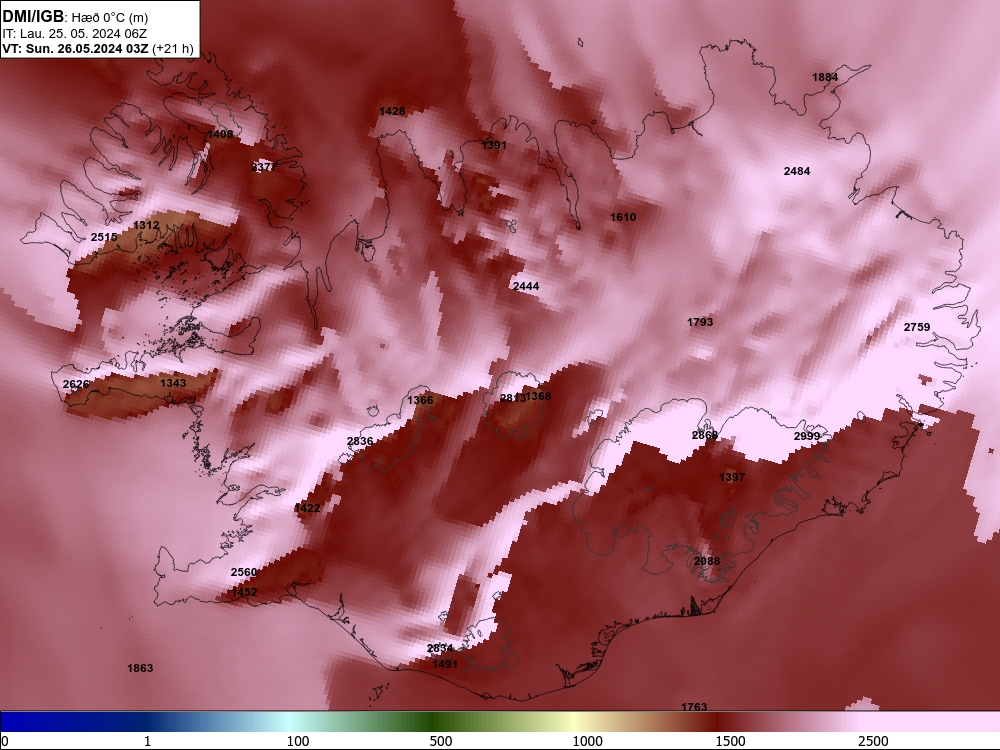Click the map value 1391
The image size is (1000, 750).
pyautogui.click(x=494, y=145)
